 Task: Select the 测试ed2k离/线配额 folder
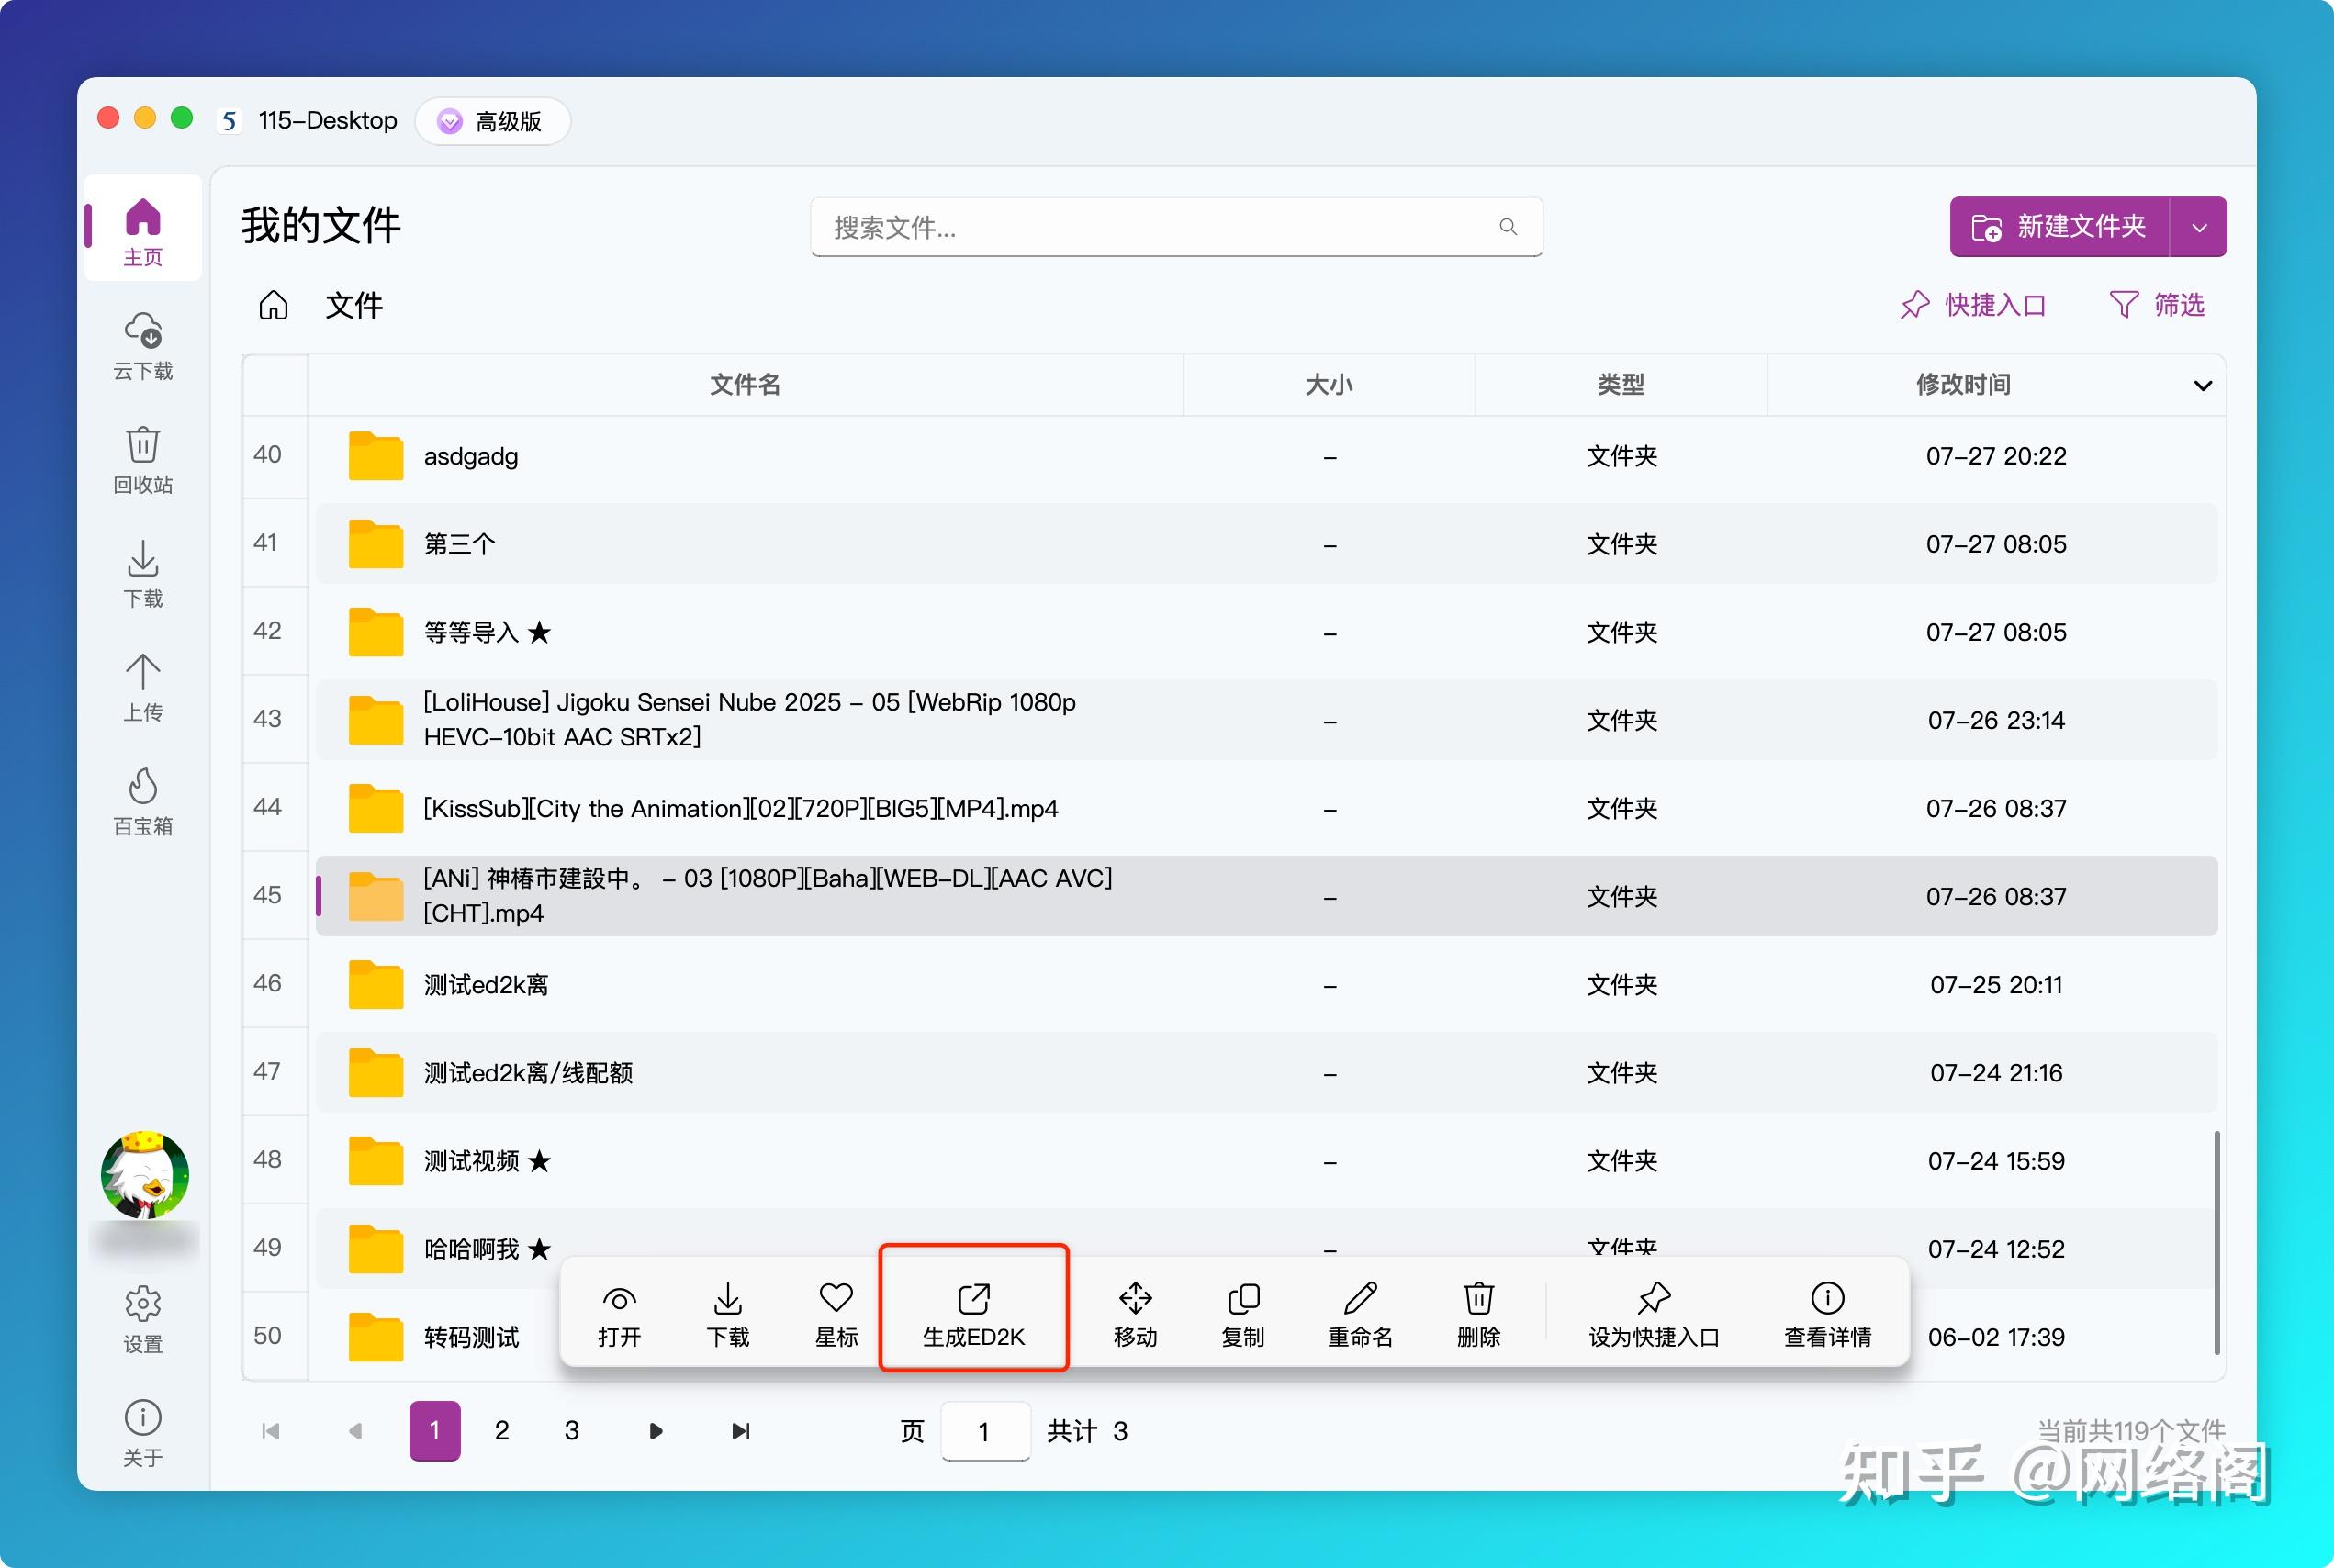pyautogui.click(x=1266, y=1072)
